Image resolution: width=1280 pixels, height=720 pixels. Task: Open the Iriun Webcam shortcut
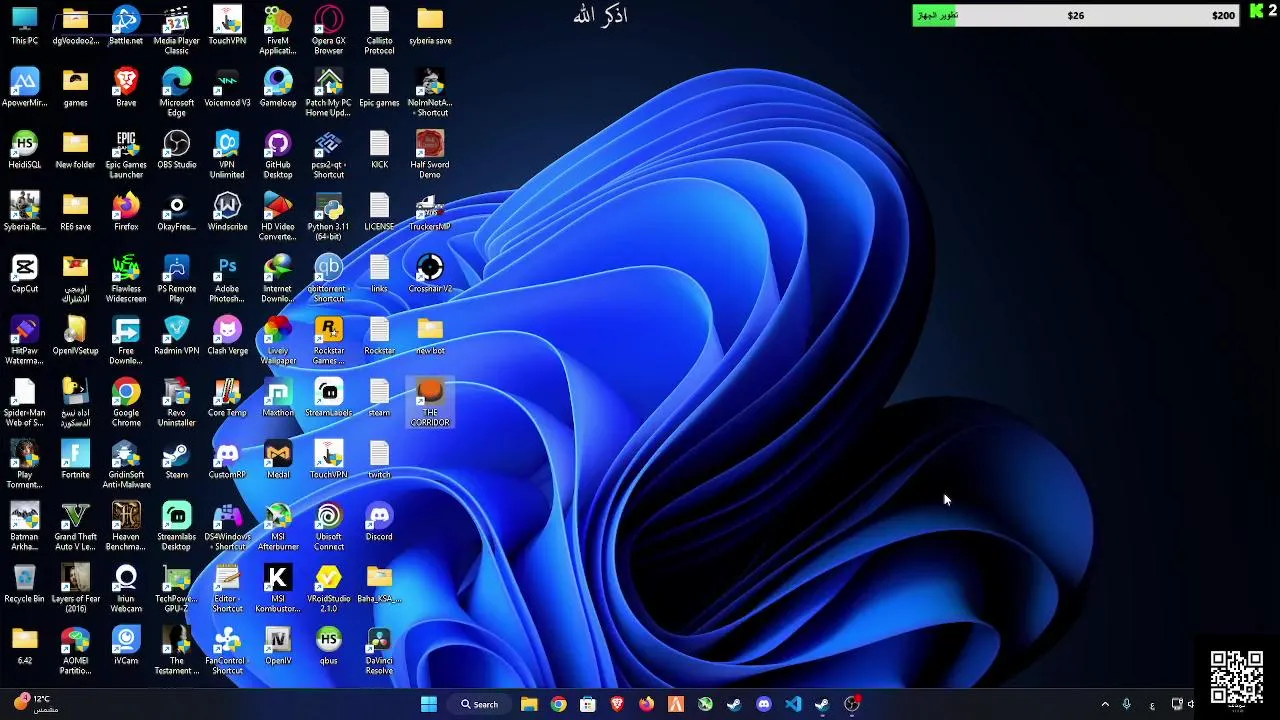click(126, 589)
